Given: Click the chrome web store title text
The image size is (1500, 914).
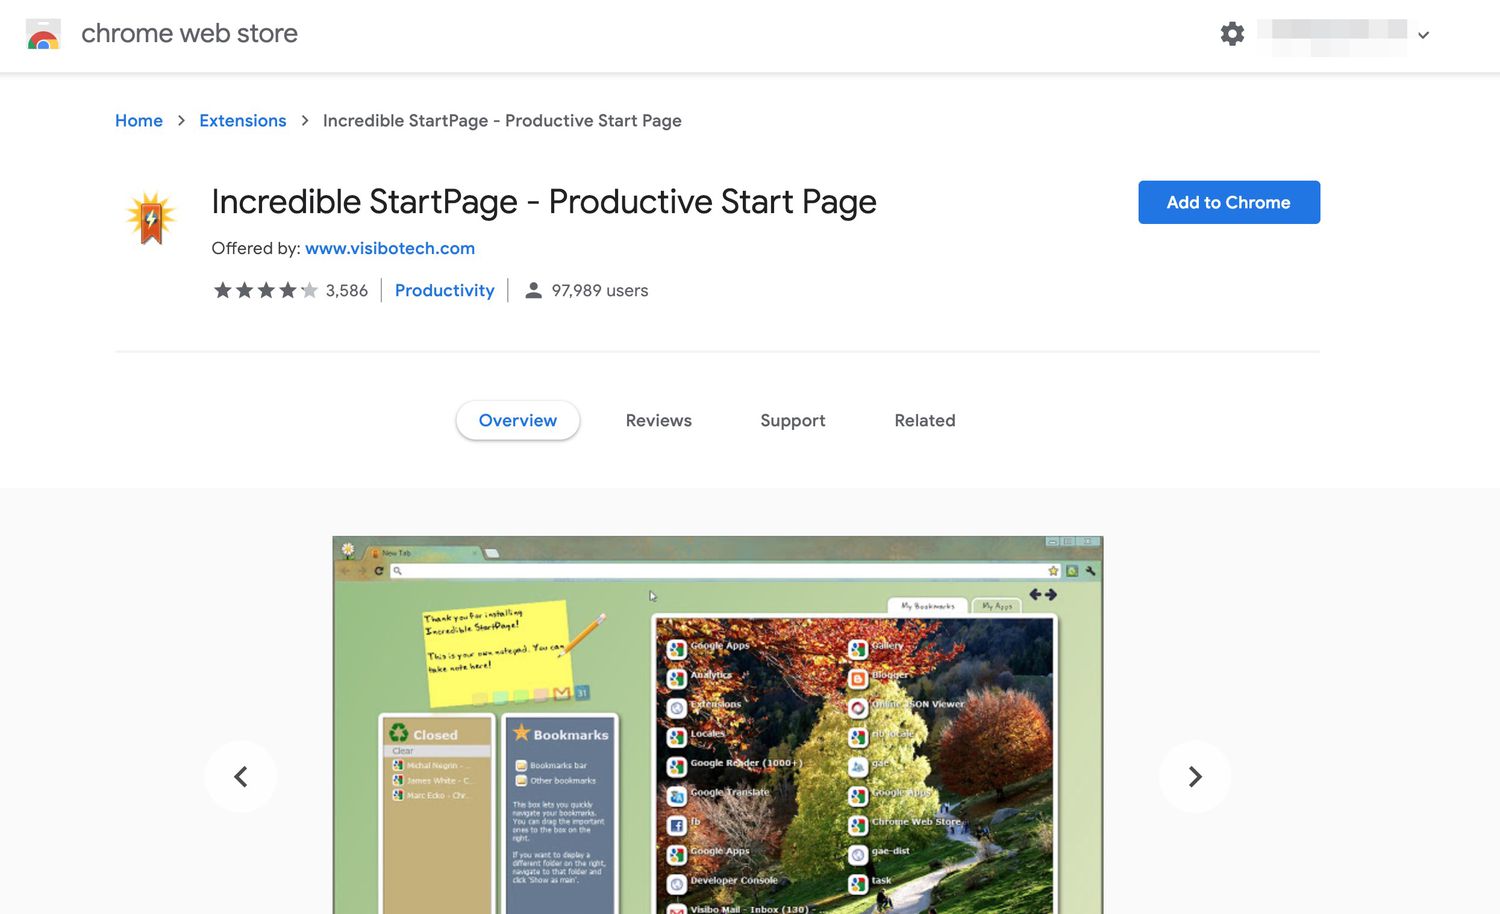Looking at the screenshot, I should (190, 34).
